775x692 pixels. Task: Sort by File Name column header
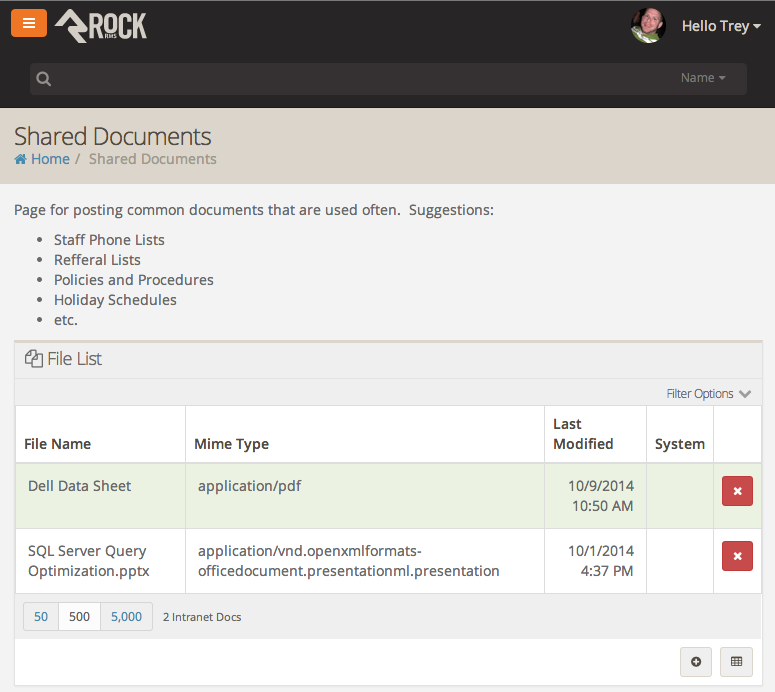58,444
